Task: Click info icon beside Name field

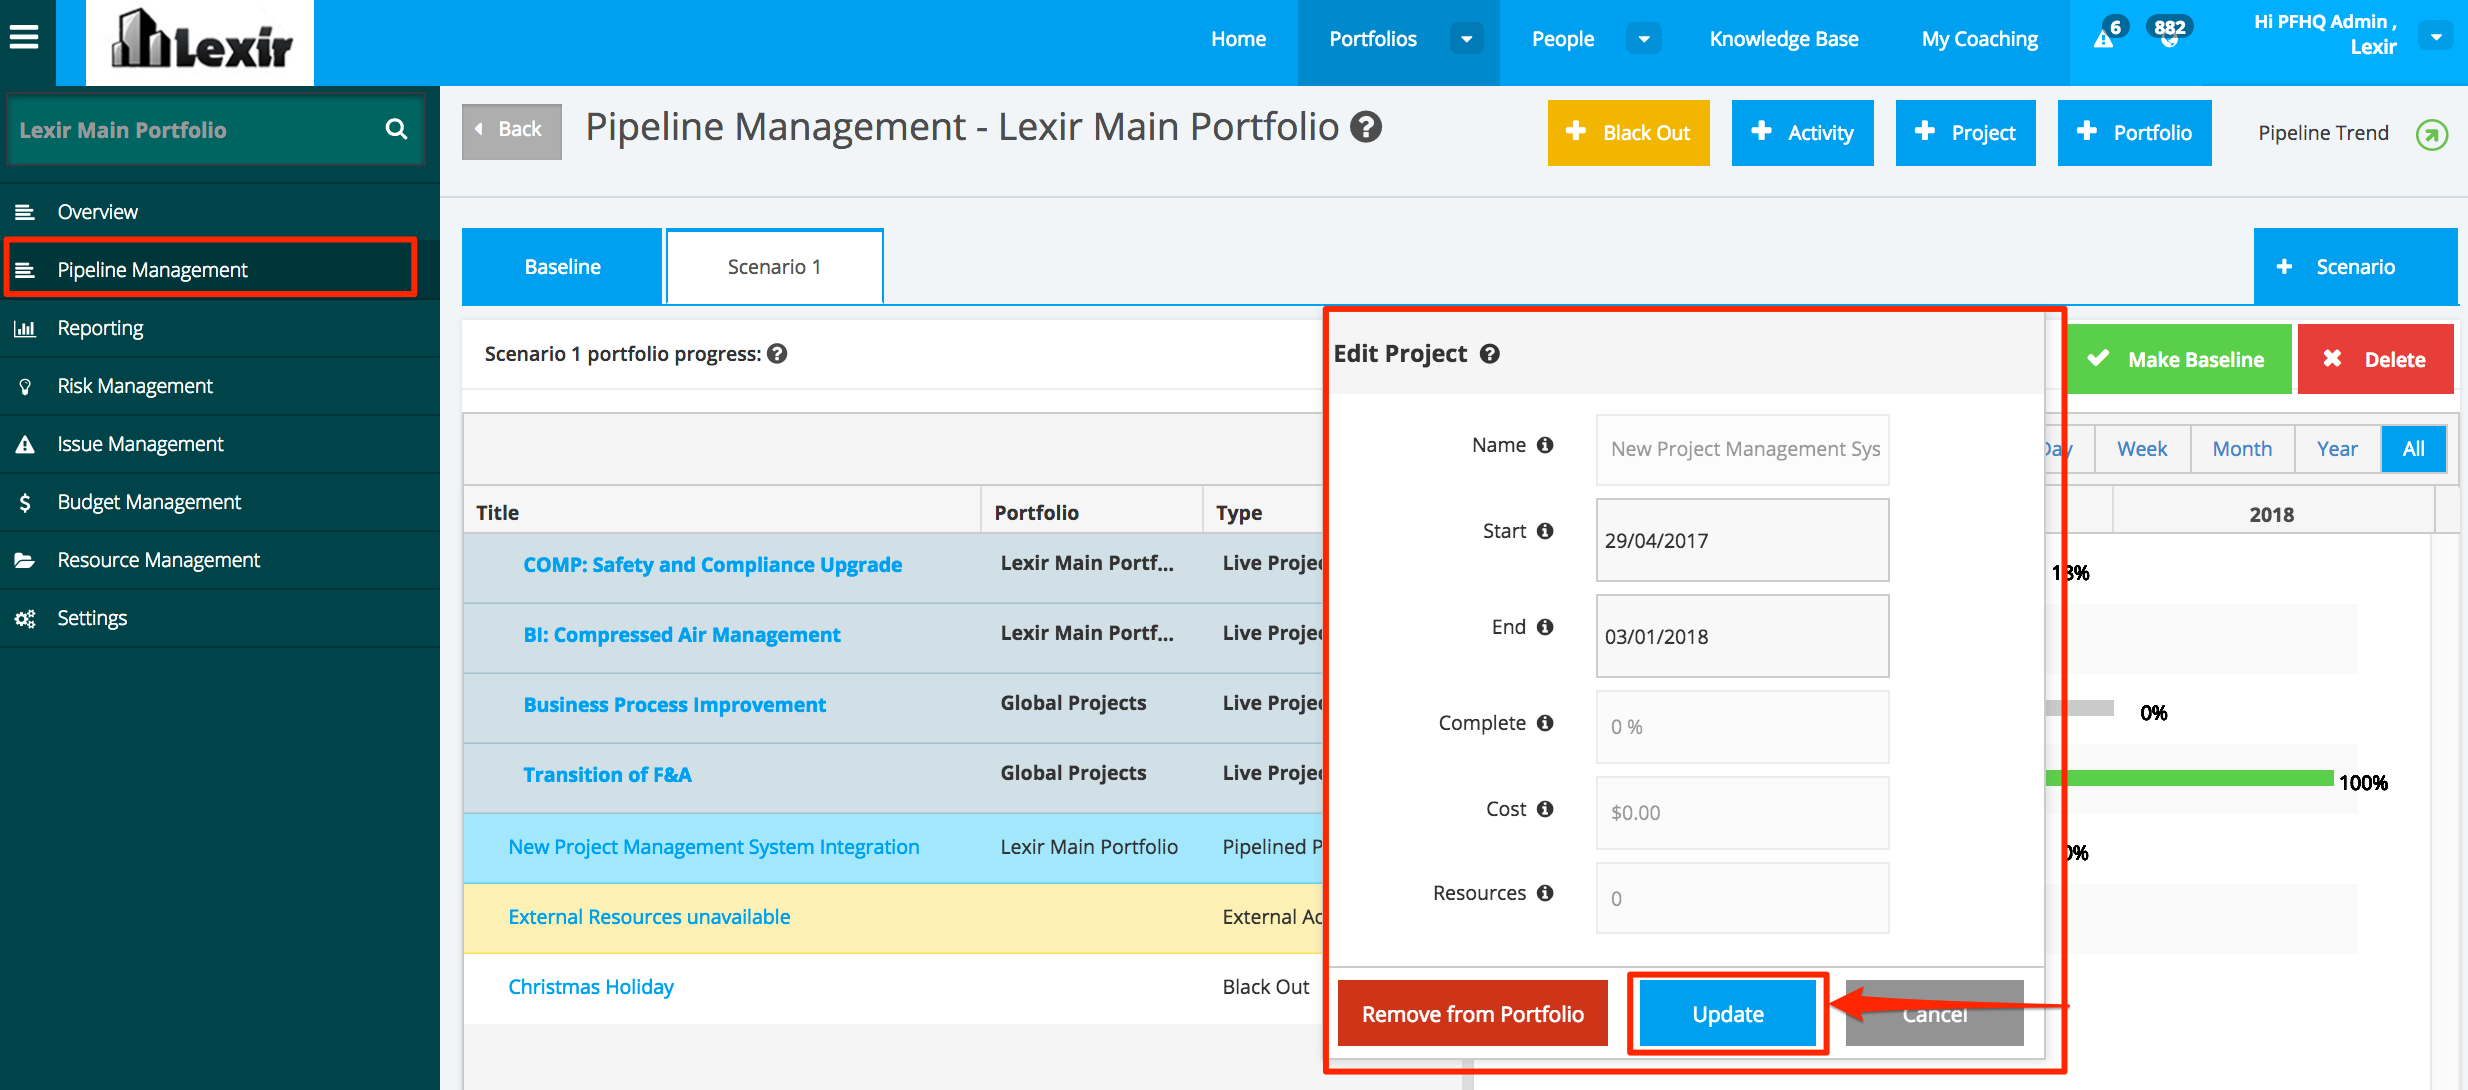Action: coord(1545,445)
